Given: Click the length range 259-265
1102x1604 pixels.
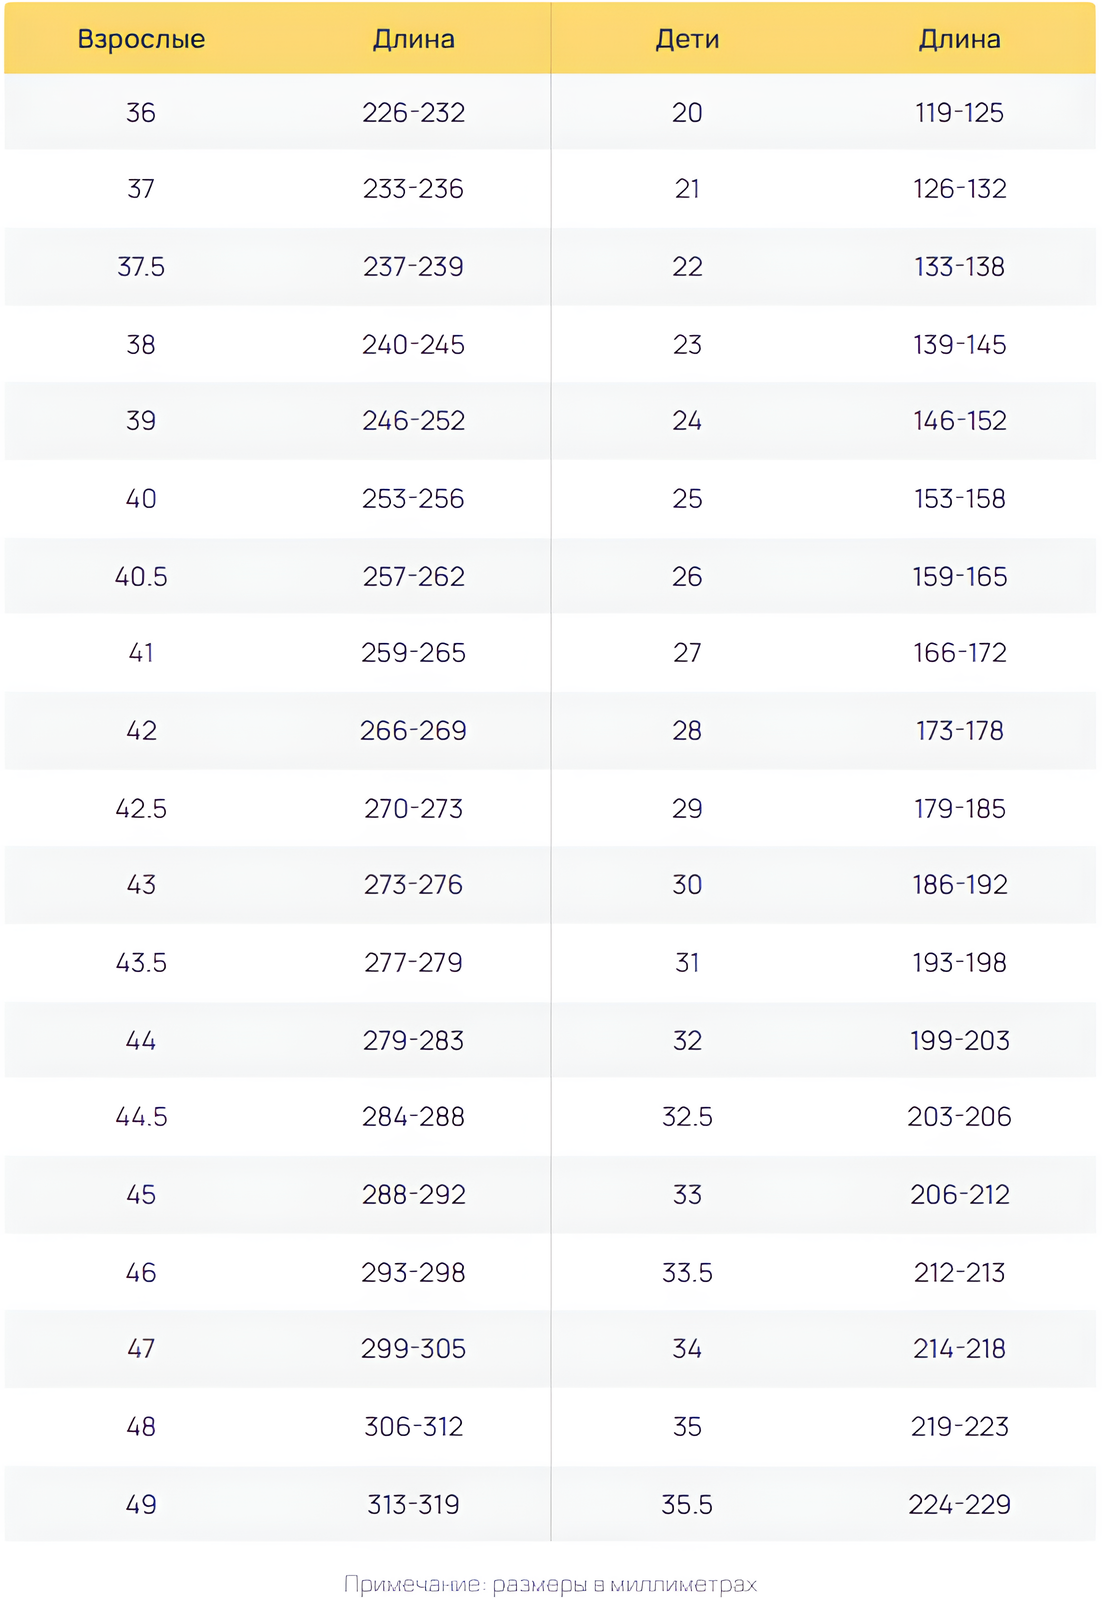Looking at the screenshot, I should tap(414, 653).
